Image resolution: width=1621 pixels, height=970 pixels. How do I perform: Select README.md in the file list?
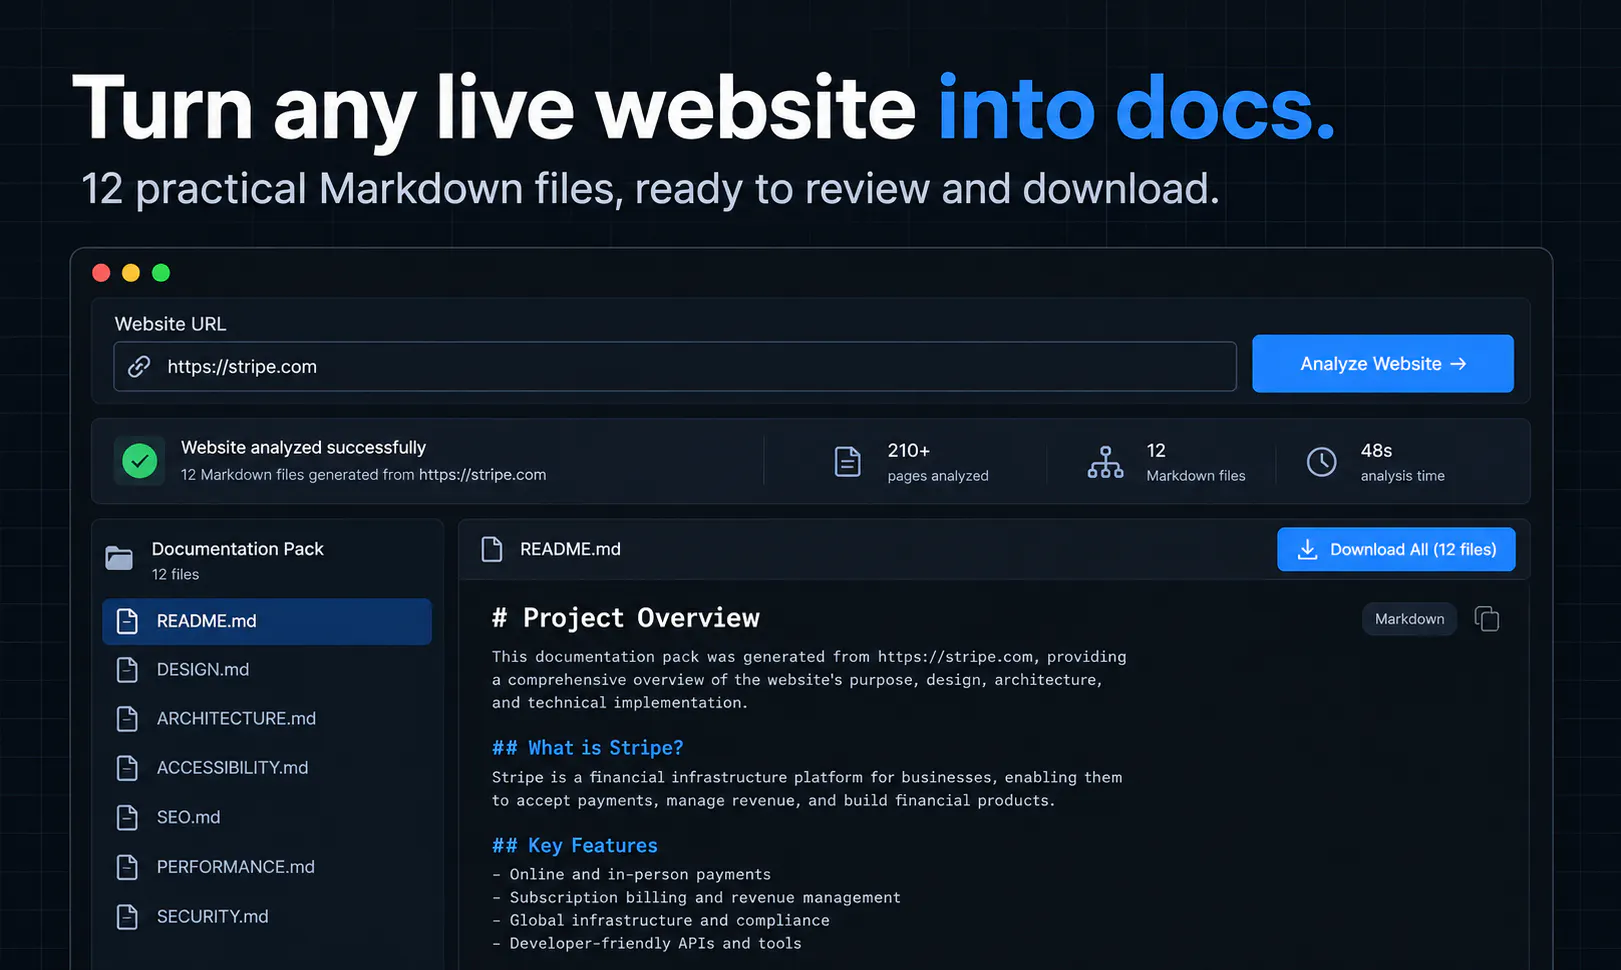[267, 621]
